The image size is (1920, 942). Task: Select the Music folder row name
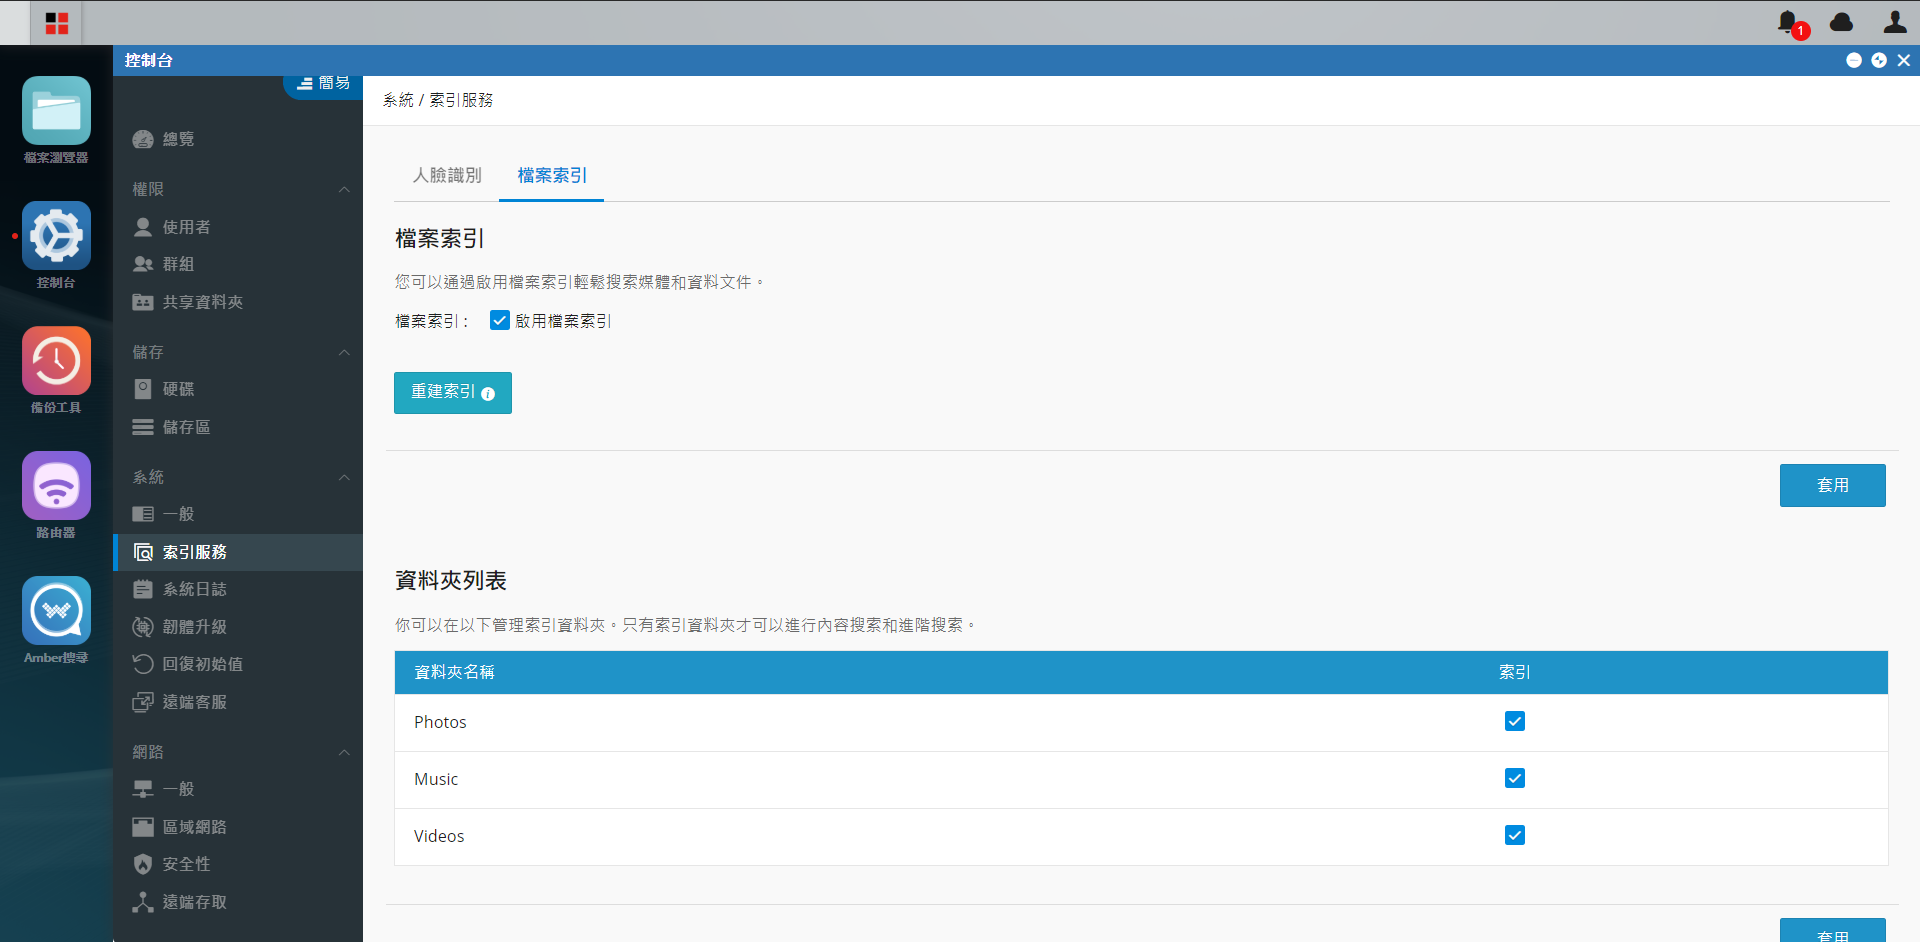pyautogui.click(x=436, y=779)
